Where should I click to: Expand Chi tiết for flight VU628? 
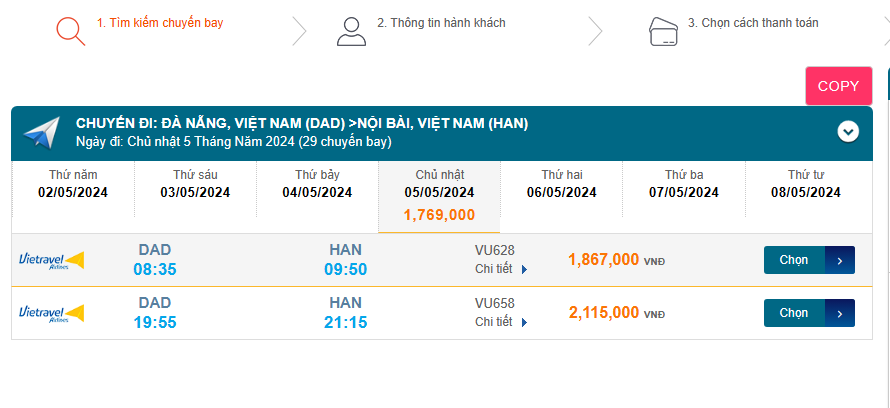coord(500,269)
